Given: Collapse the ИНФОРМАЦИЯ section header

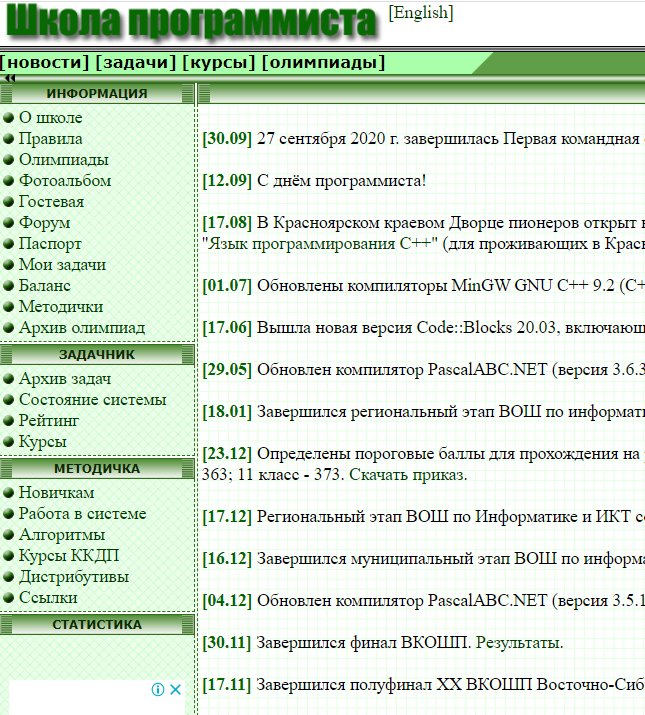Looking at the screenshot, I should coord(97,94).
